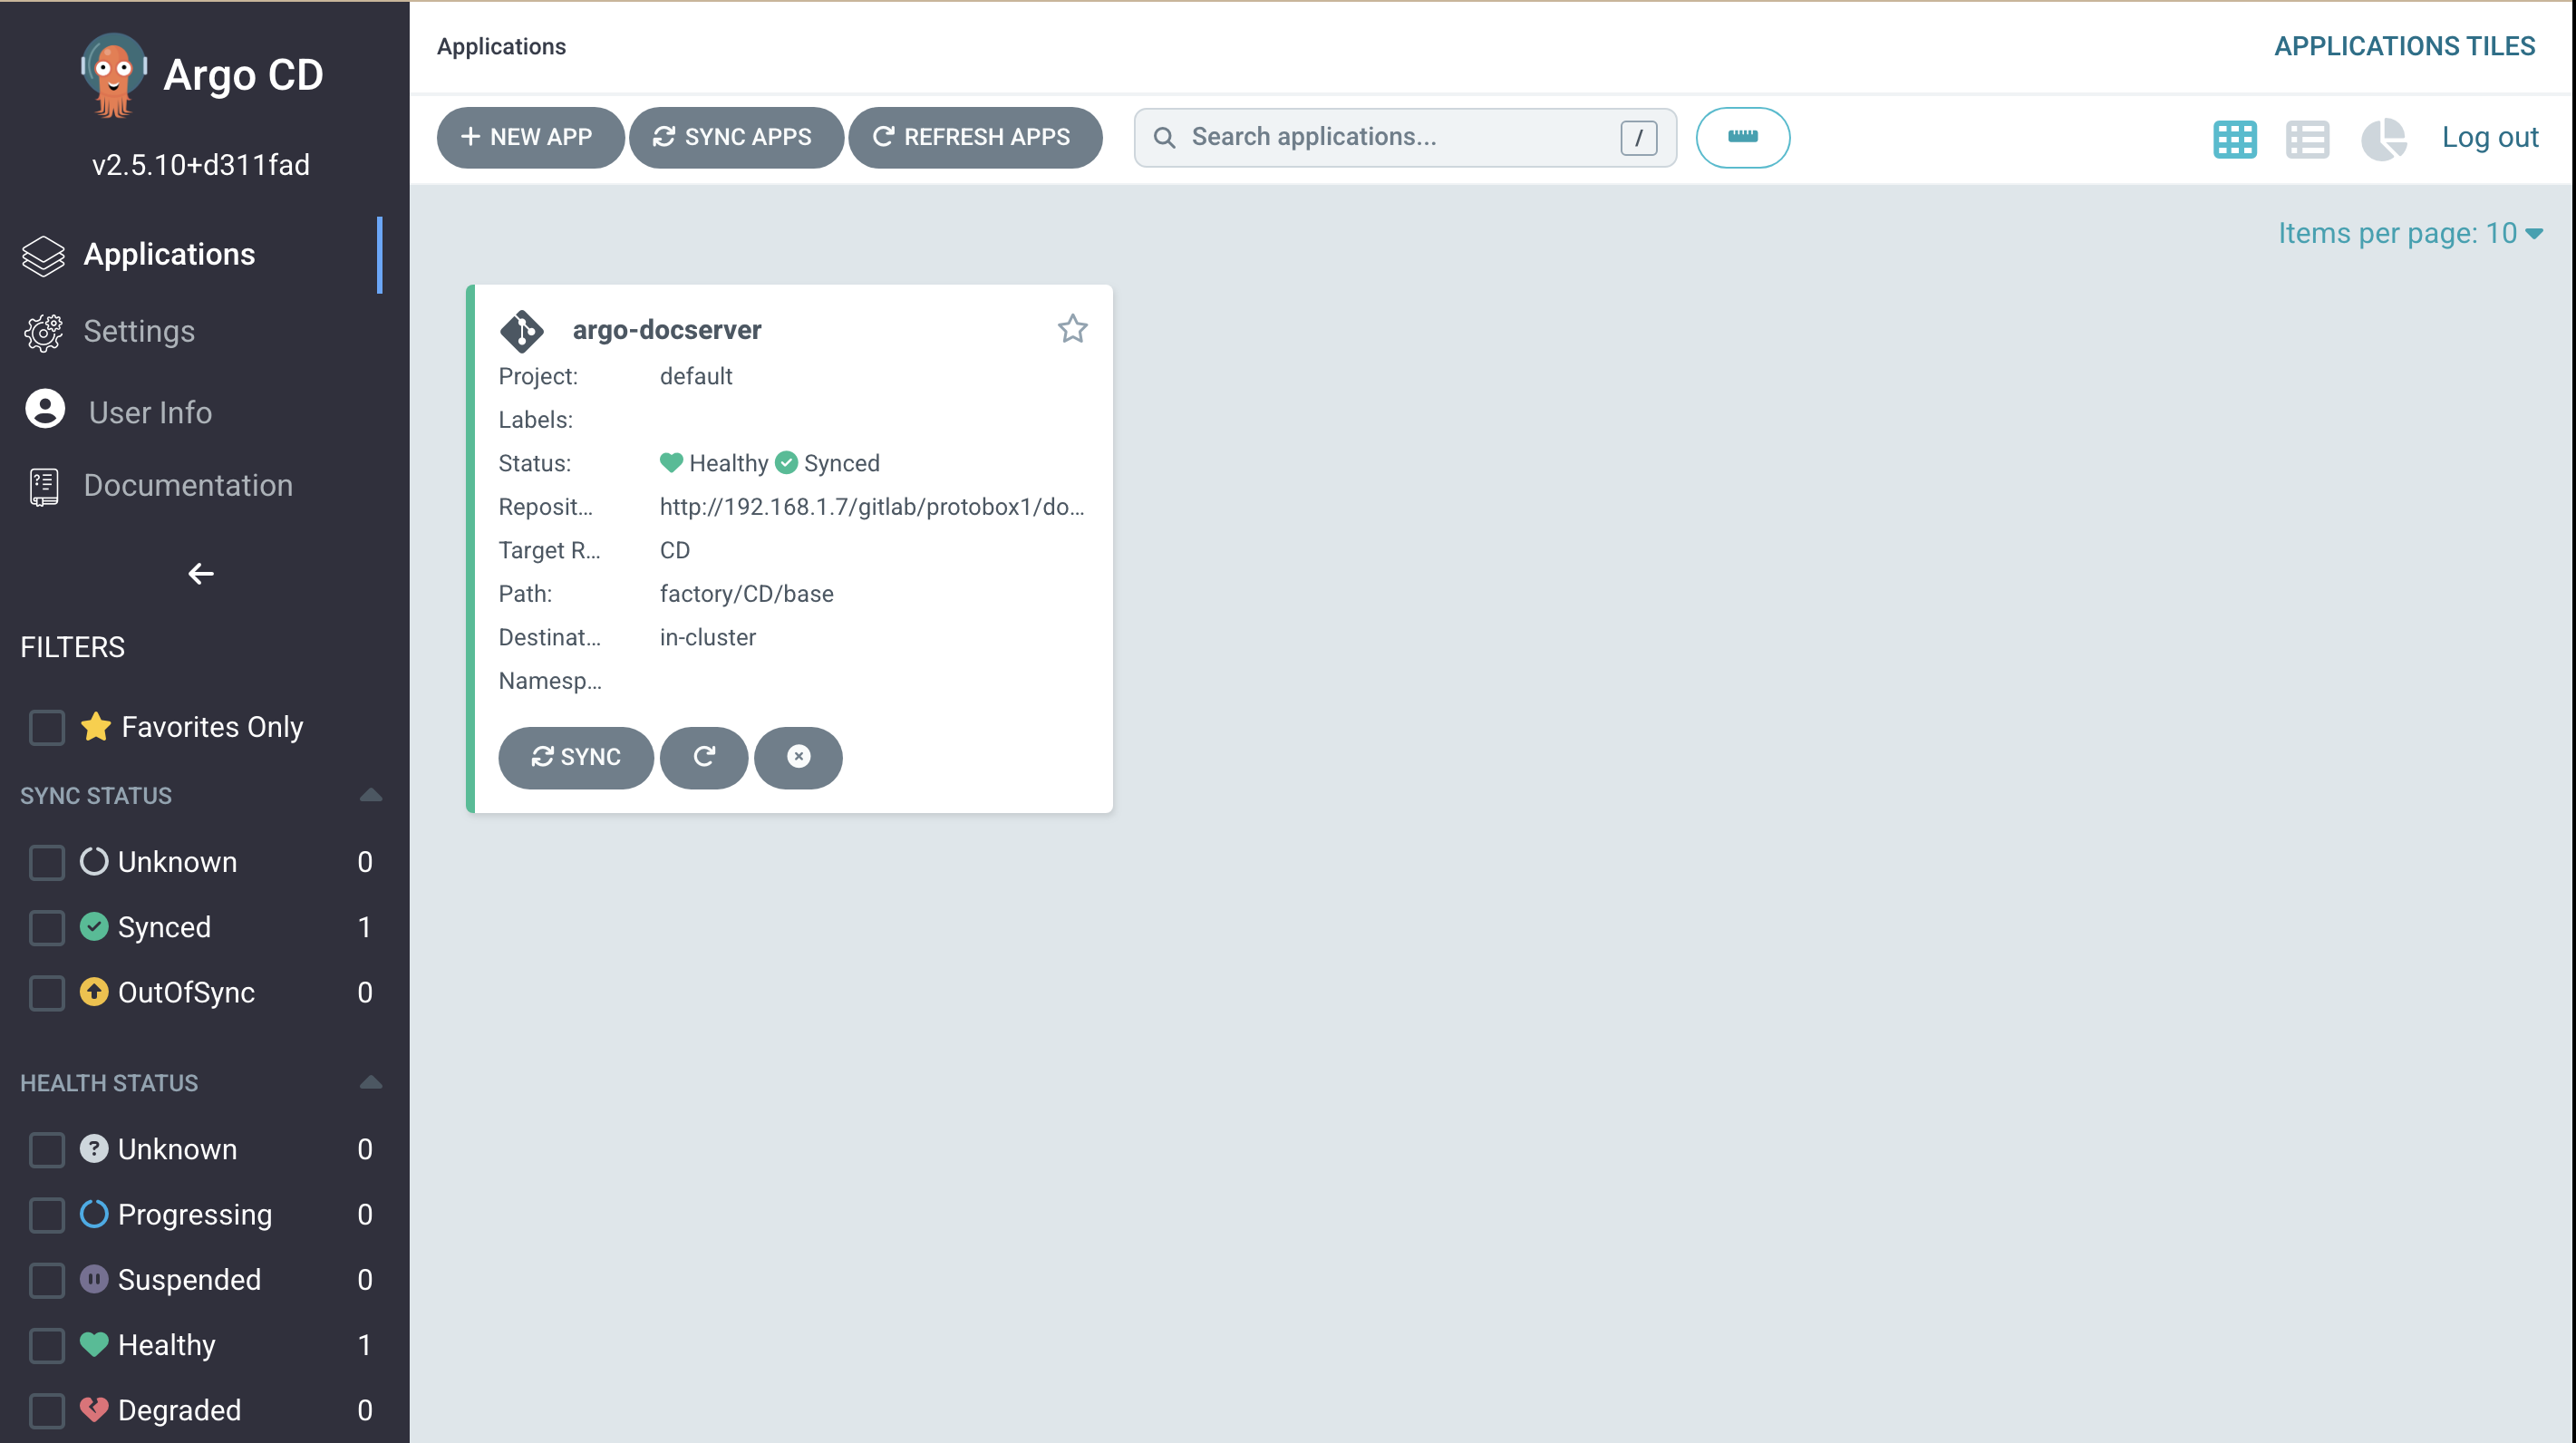Click the delete icon on the argo-docserver tile
The height and width of the screenshot is (1443, 2576).
click(x=798, y=757)
